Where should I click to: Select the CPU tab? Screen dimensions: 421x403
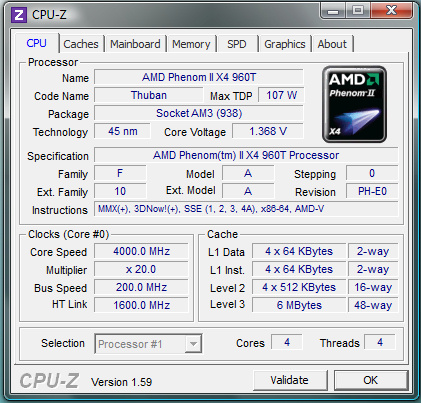coord(36,43)
